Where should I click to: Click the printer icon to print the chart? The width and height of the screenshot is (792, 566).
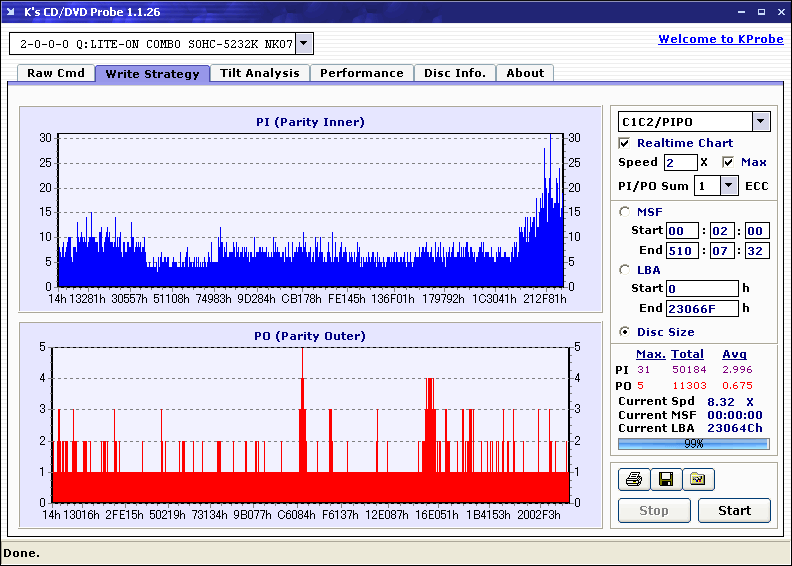634,480
